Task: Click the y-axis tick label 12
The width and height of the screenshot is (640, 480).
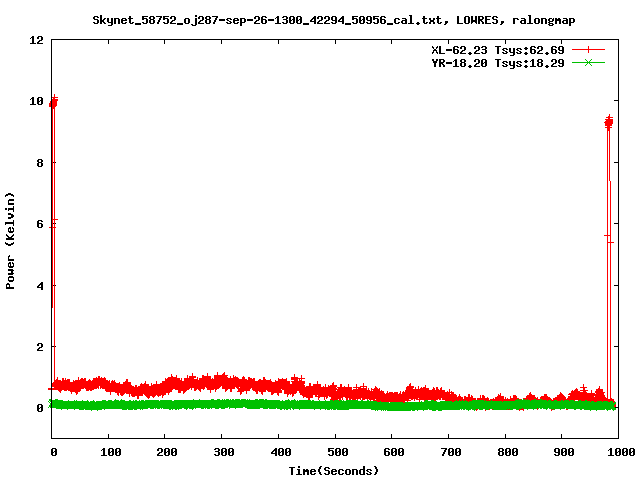Action: pyautogui.click(x=36, y=40)
